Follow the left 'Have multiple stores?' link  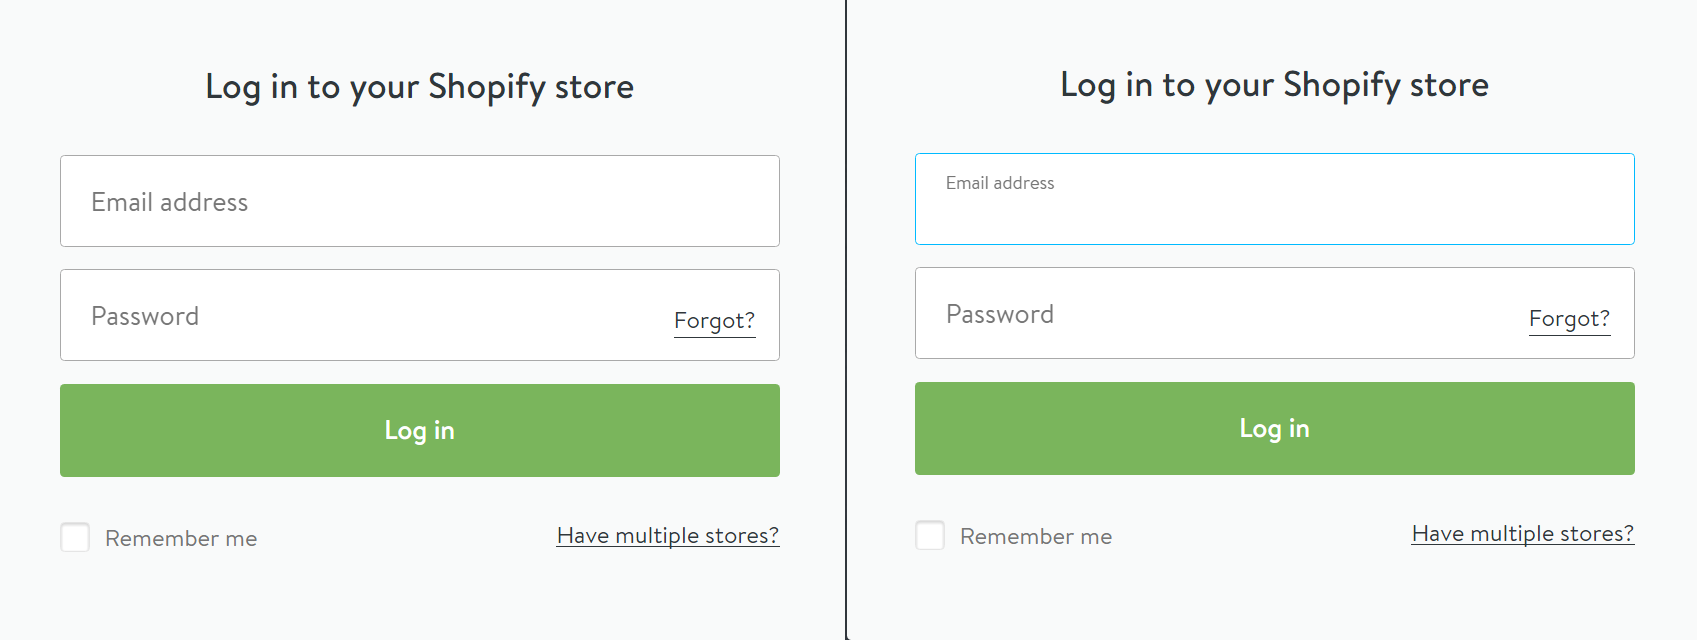click(668, 536)
